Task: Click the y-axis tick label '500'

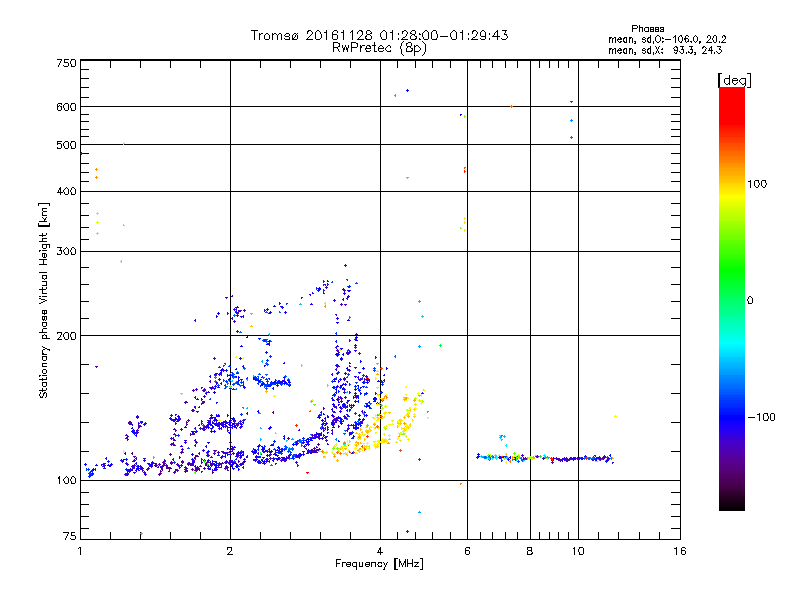Action: [66, 145]
